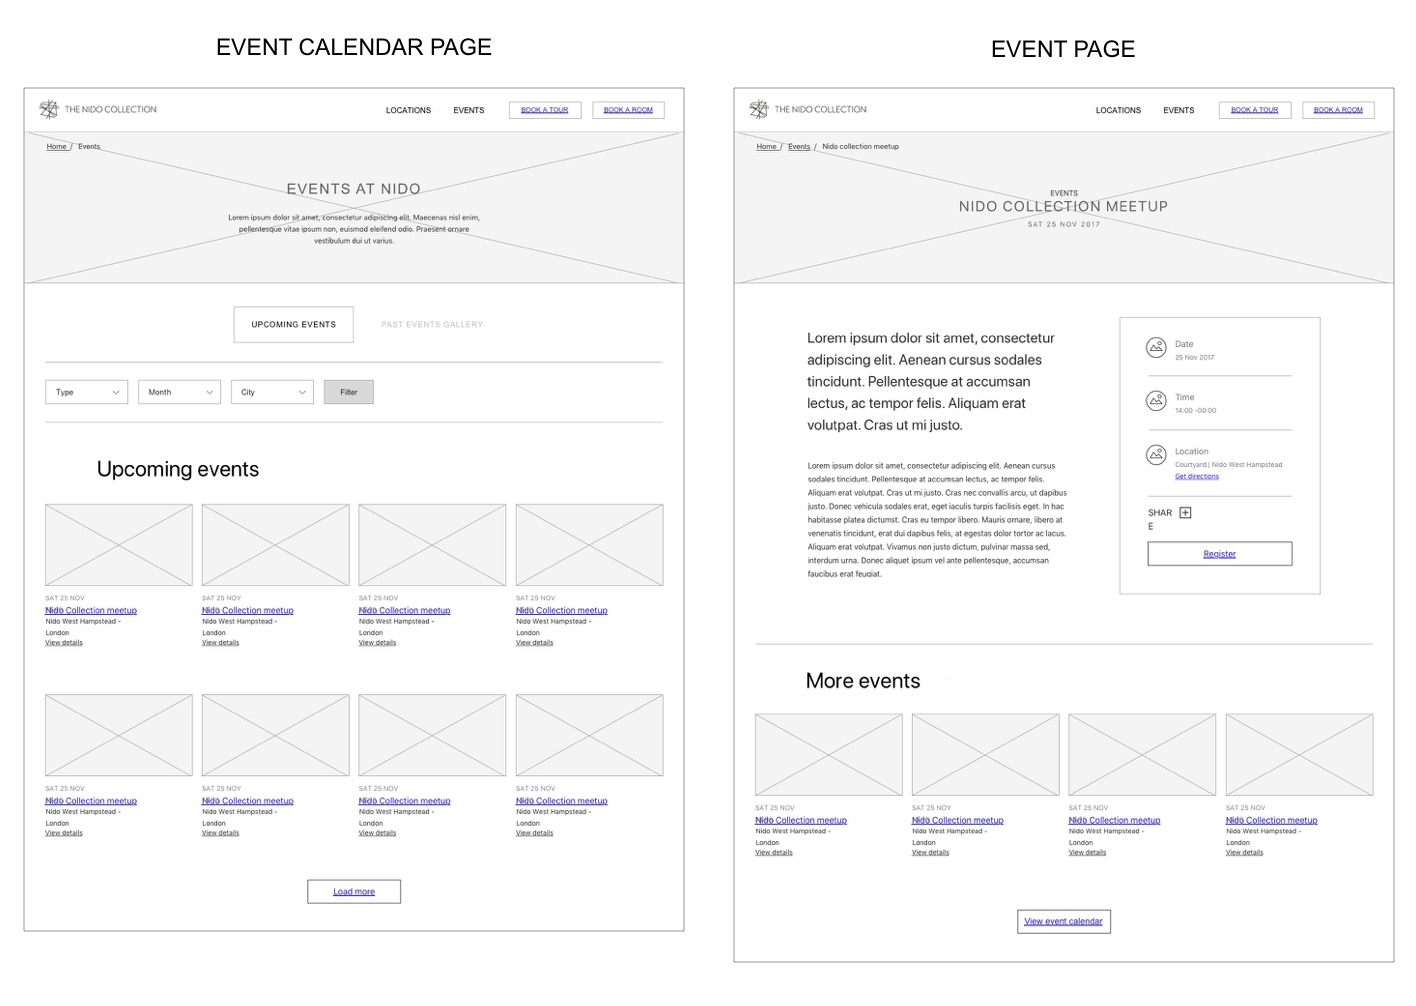Click the first event image placeholder under More events

tap(828, 754)
